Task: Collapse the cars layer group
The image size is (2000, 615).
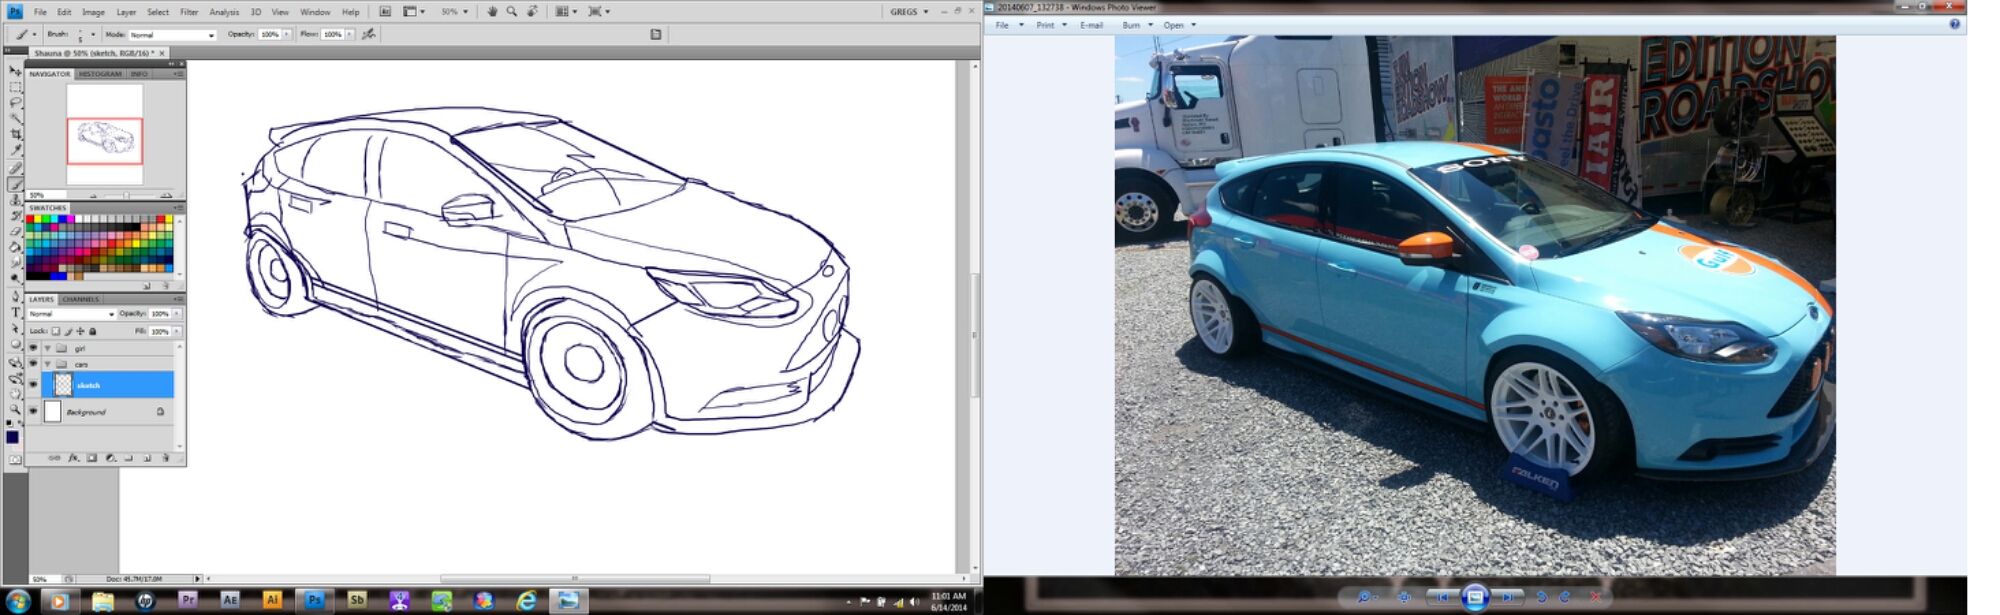Action: click(x=47, y=364)
